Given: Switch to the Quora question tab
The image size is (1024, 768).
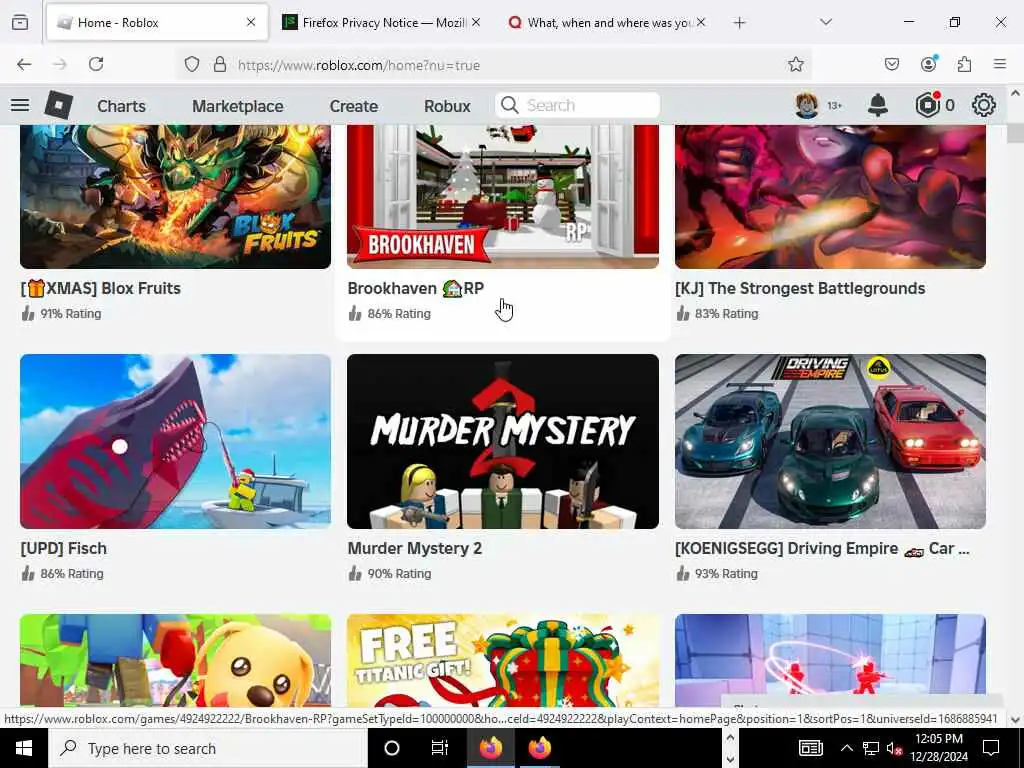Looking at the screenshot, I should point(607,23).
